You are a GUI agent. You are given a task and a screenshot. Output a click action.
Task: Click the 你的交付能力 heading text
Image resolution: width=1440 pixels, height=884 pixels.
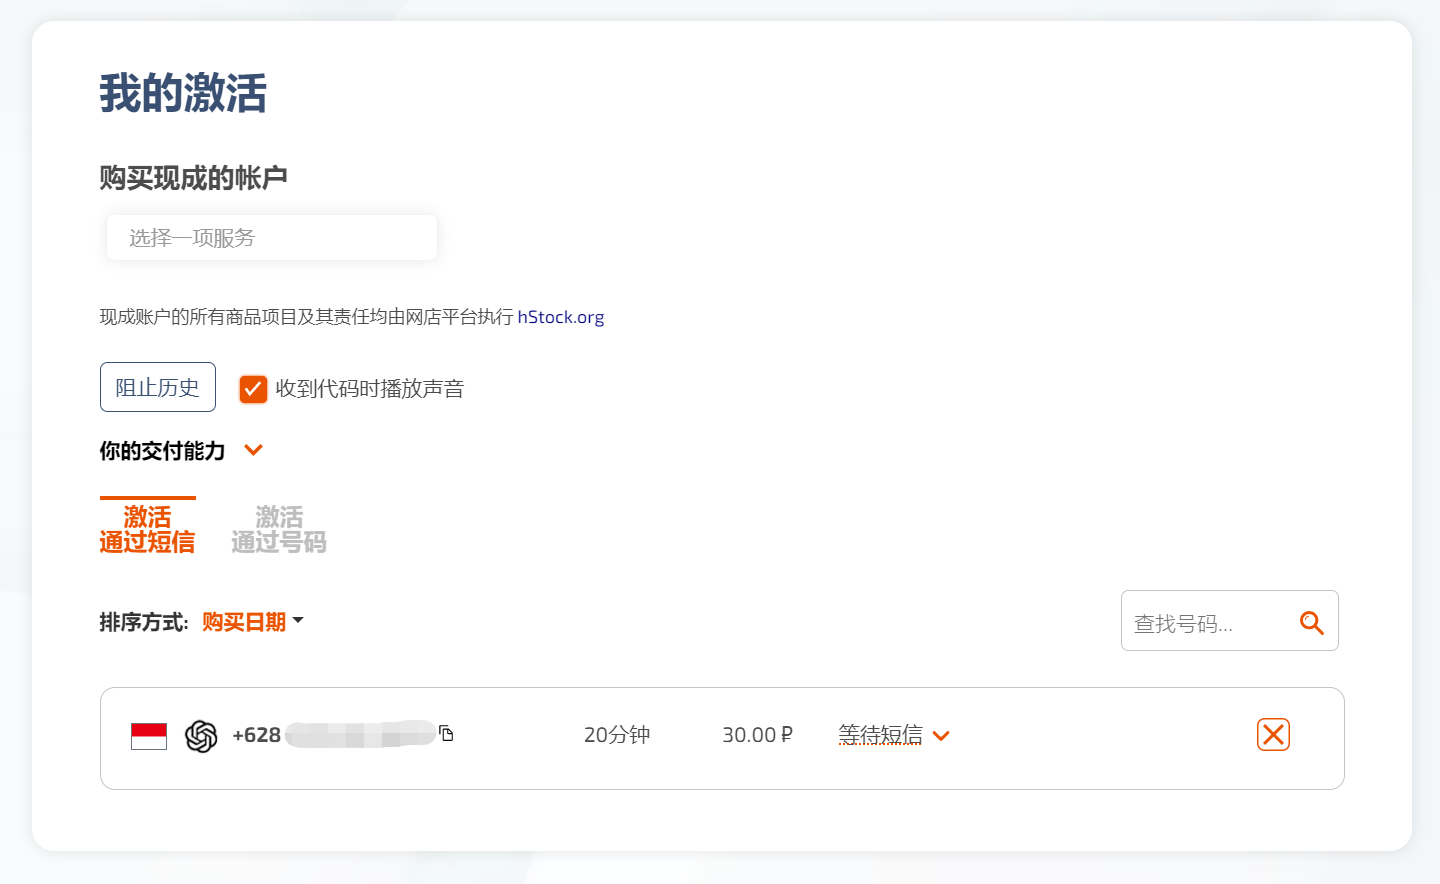[x=162, y=451]
